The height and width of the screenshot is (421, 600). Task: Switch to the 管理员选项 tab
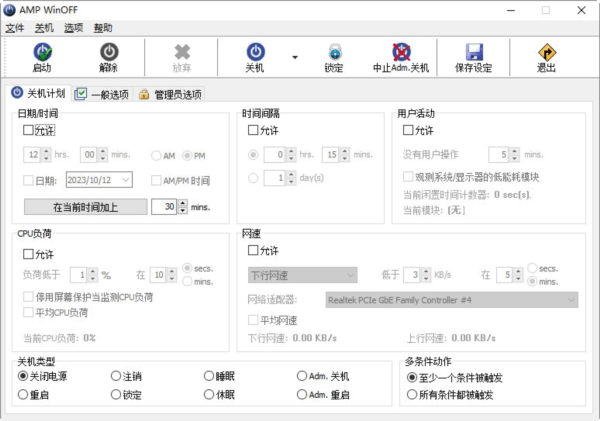[170, 94]
